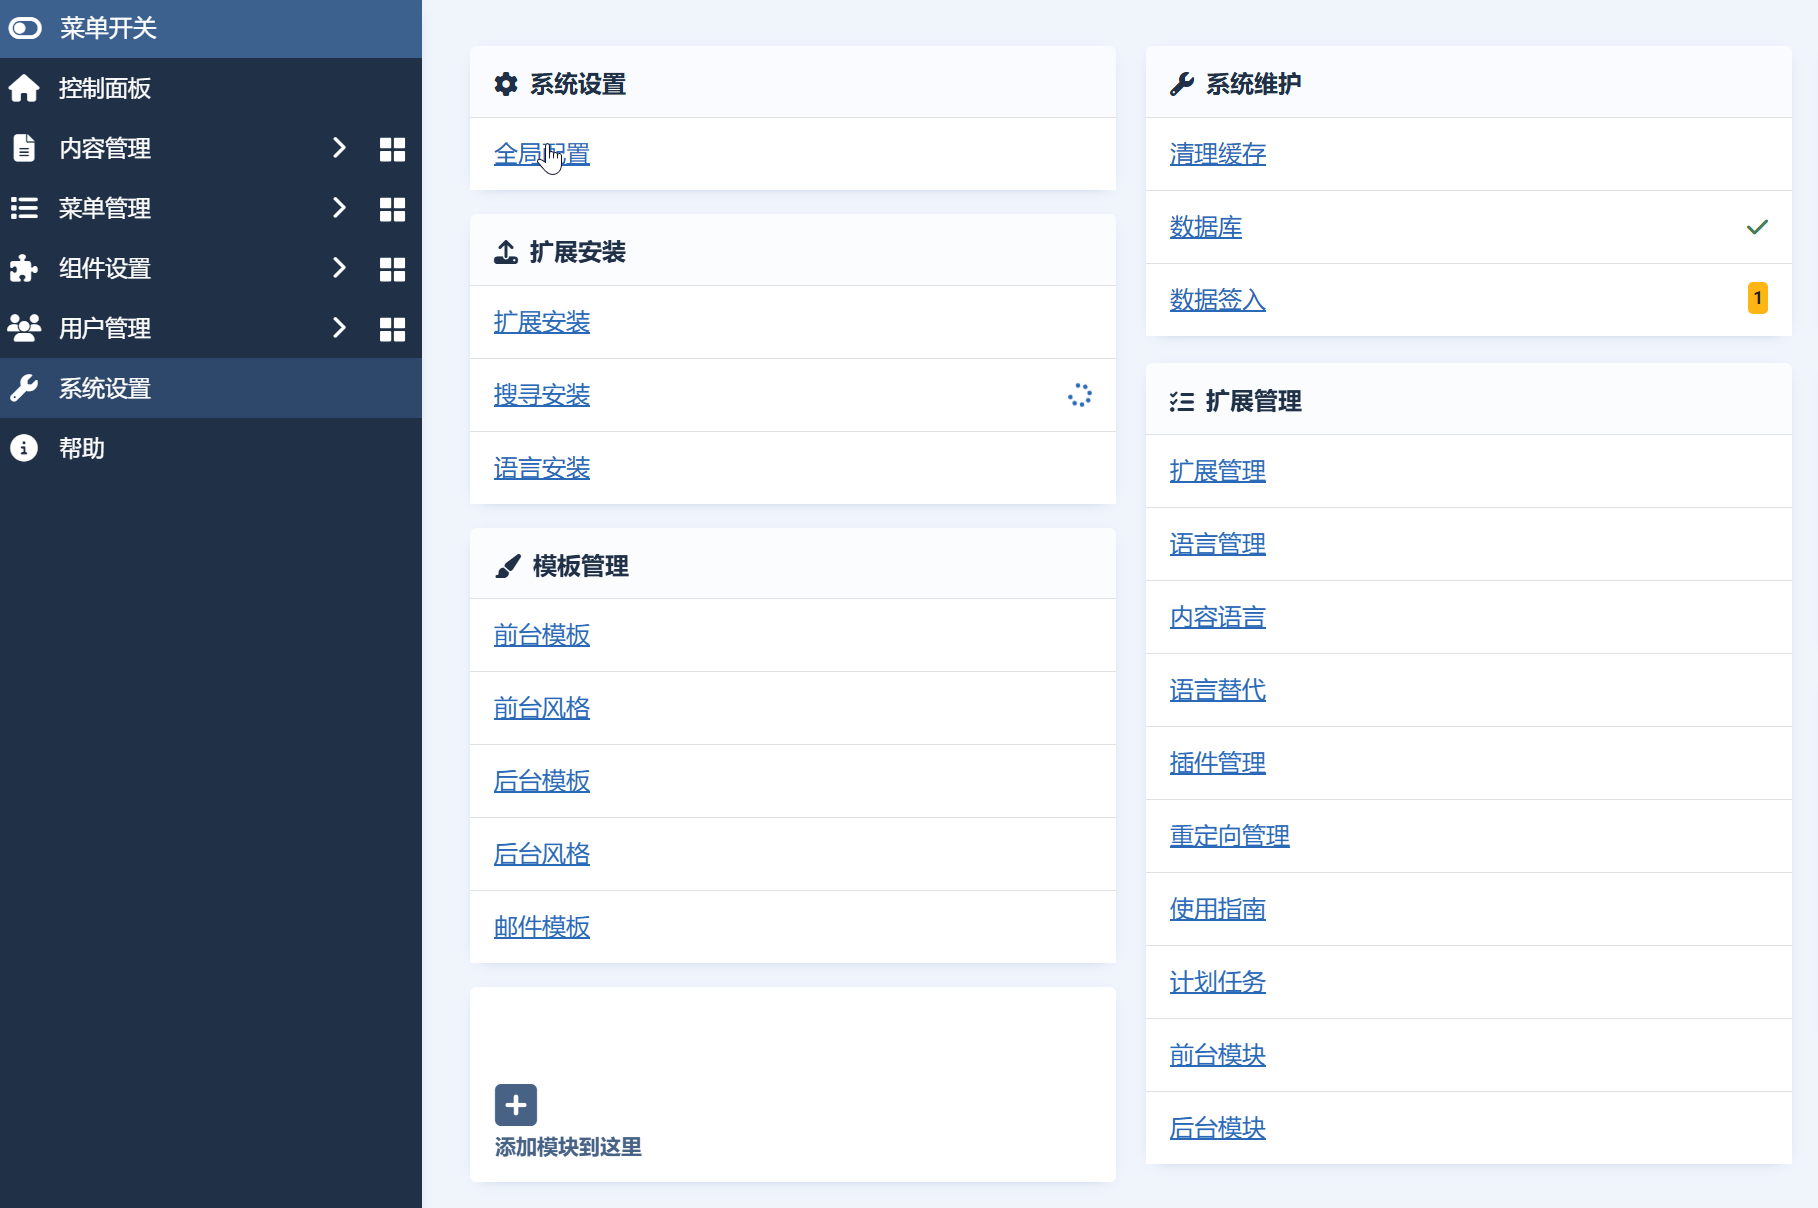Expand the 菜单管理 submenu chevron
1818x1208 pixels.
[339, 208]
